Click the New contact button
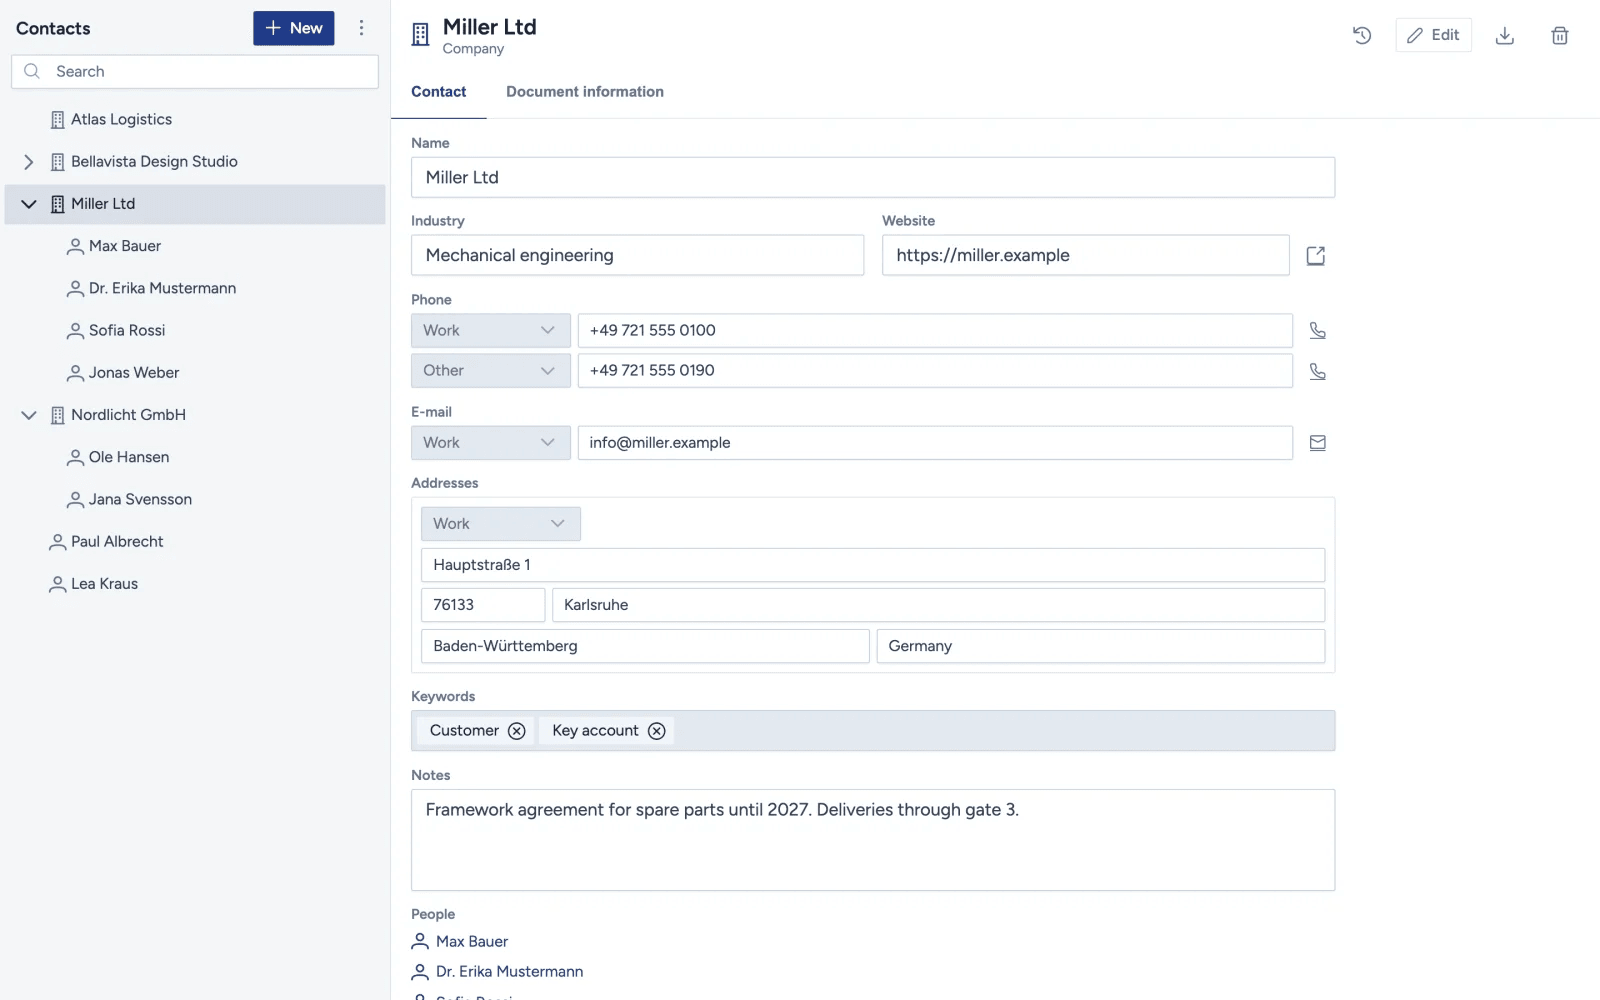Viewport: 1600px width, 1000px height. 294,28
